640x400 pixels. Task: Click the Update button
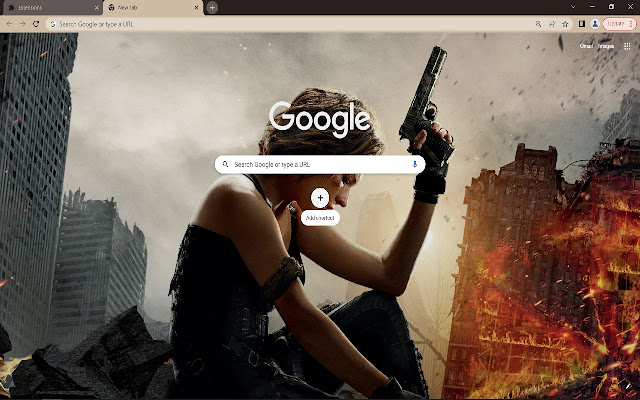coord(619,24)
